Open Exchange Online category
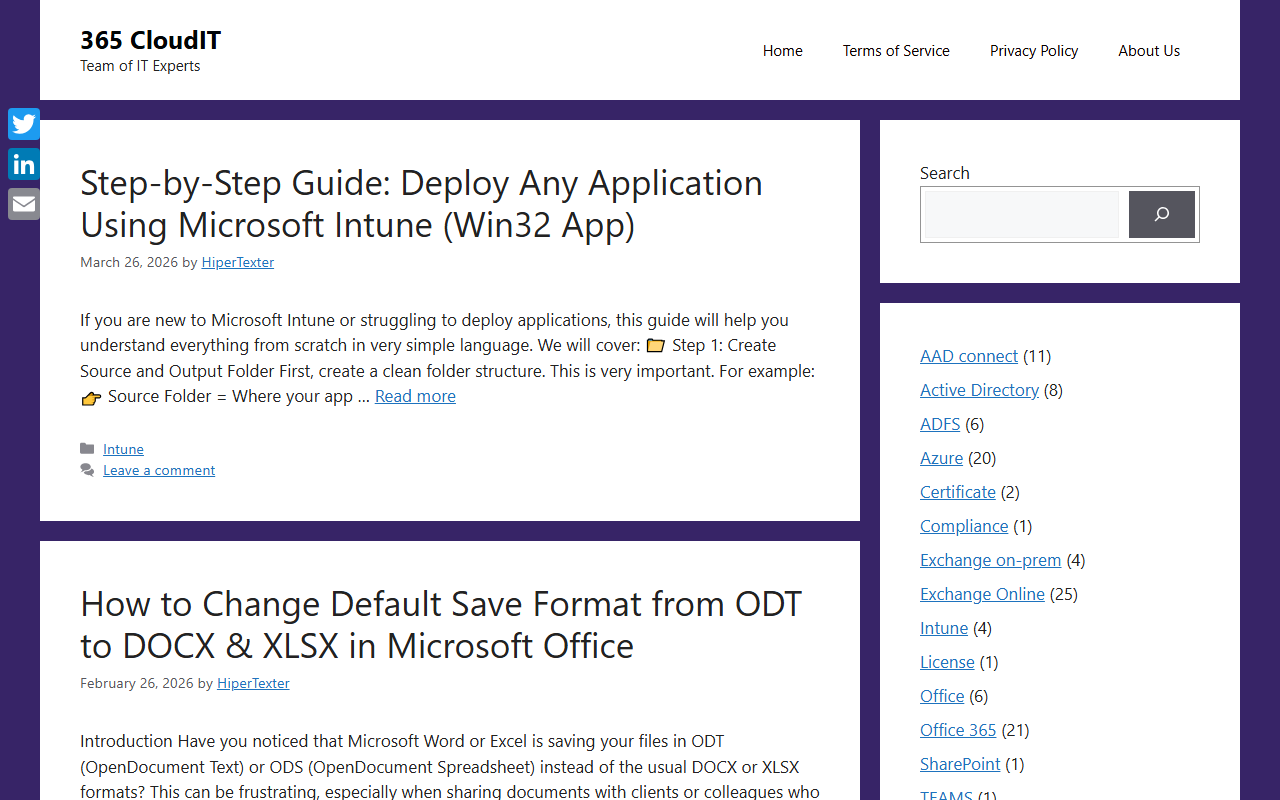This screenshot has height=800, width=1280. point(982,594)
